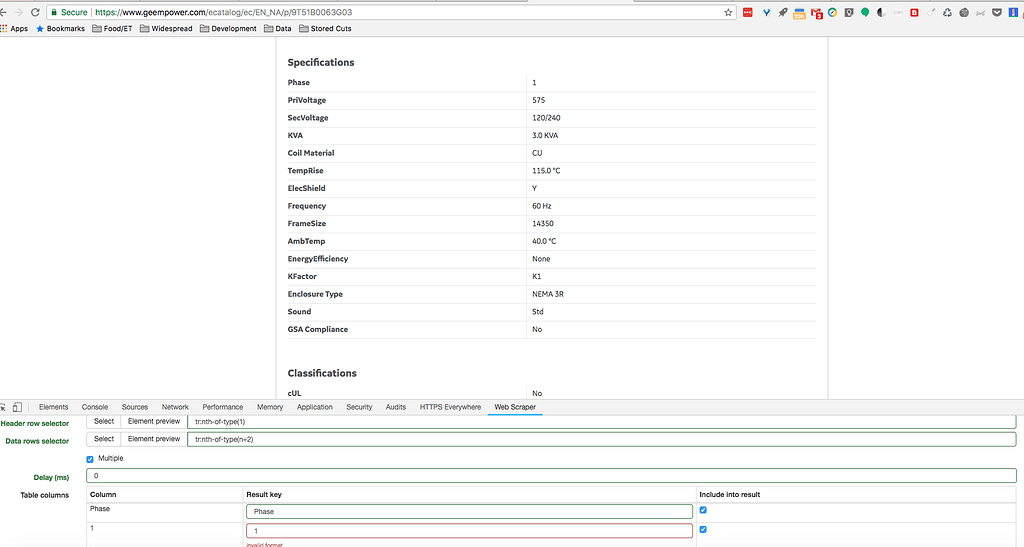1024x547 pixels.
Task: Click the rocket extension icon
Action: 782,13
